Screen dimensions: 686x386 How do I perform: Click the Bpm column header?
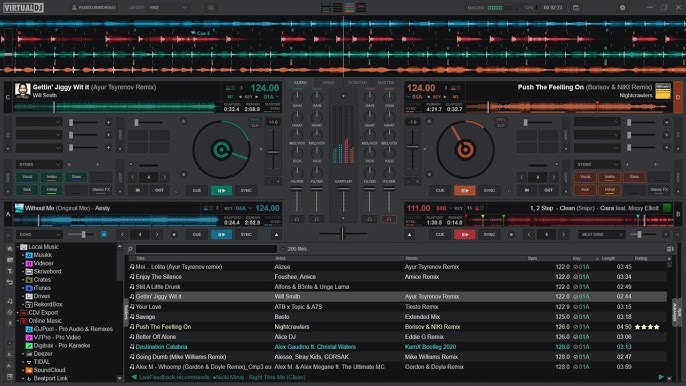click(532, 258)
